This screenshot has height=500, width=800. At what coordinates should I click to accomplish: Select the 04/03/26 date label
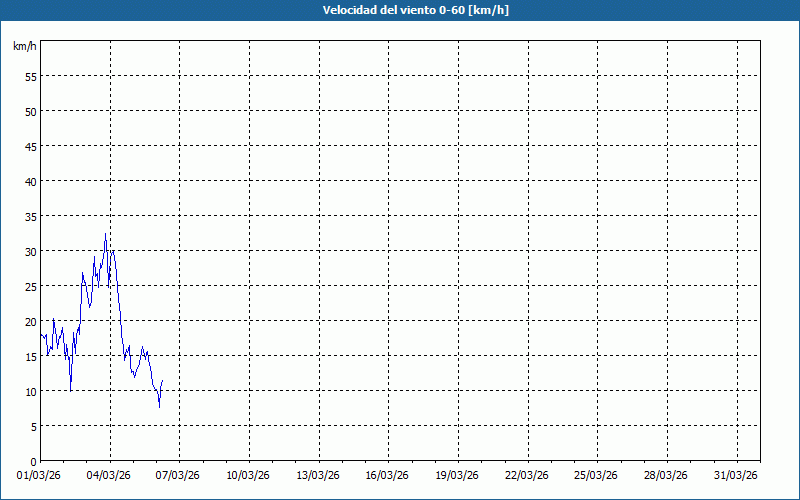tap(110, 474)
